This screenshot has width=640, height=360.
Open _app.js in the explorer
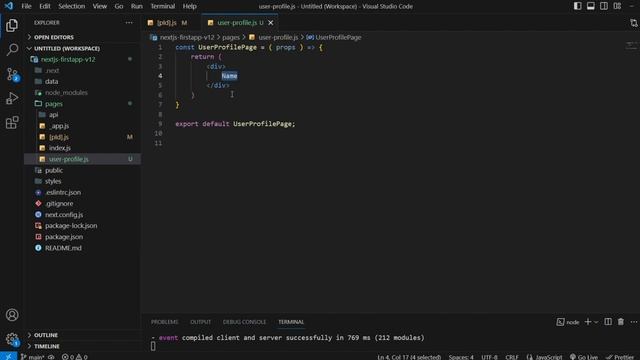click(x=83, y=126)
